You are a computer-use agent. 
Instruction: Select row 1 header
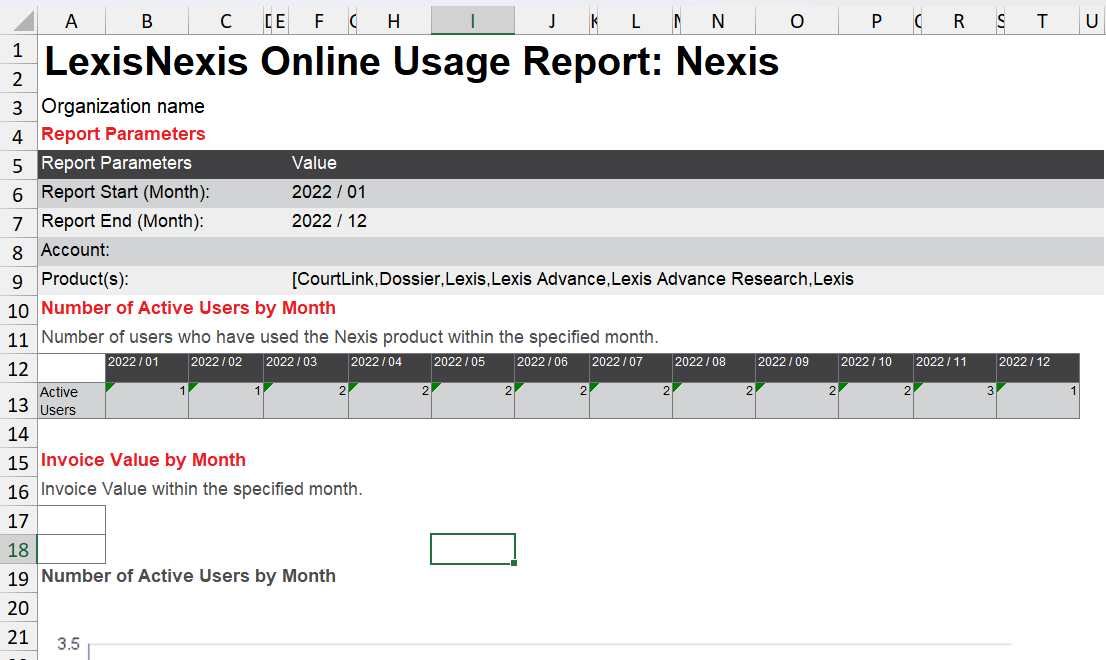tap(18, 50)
